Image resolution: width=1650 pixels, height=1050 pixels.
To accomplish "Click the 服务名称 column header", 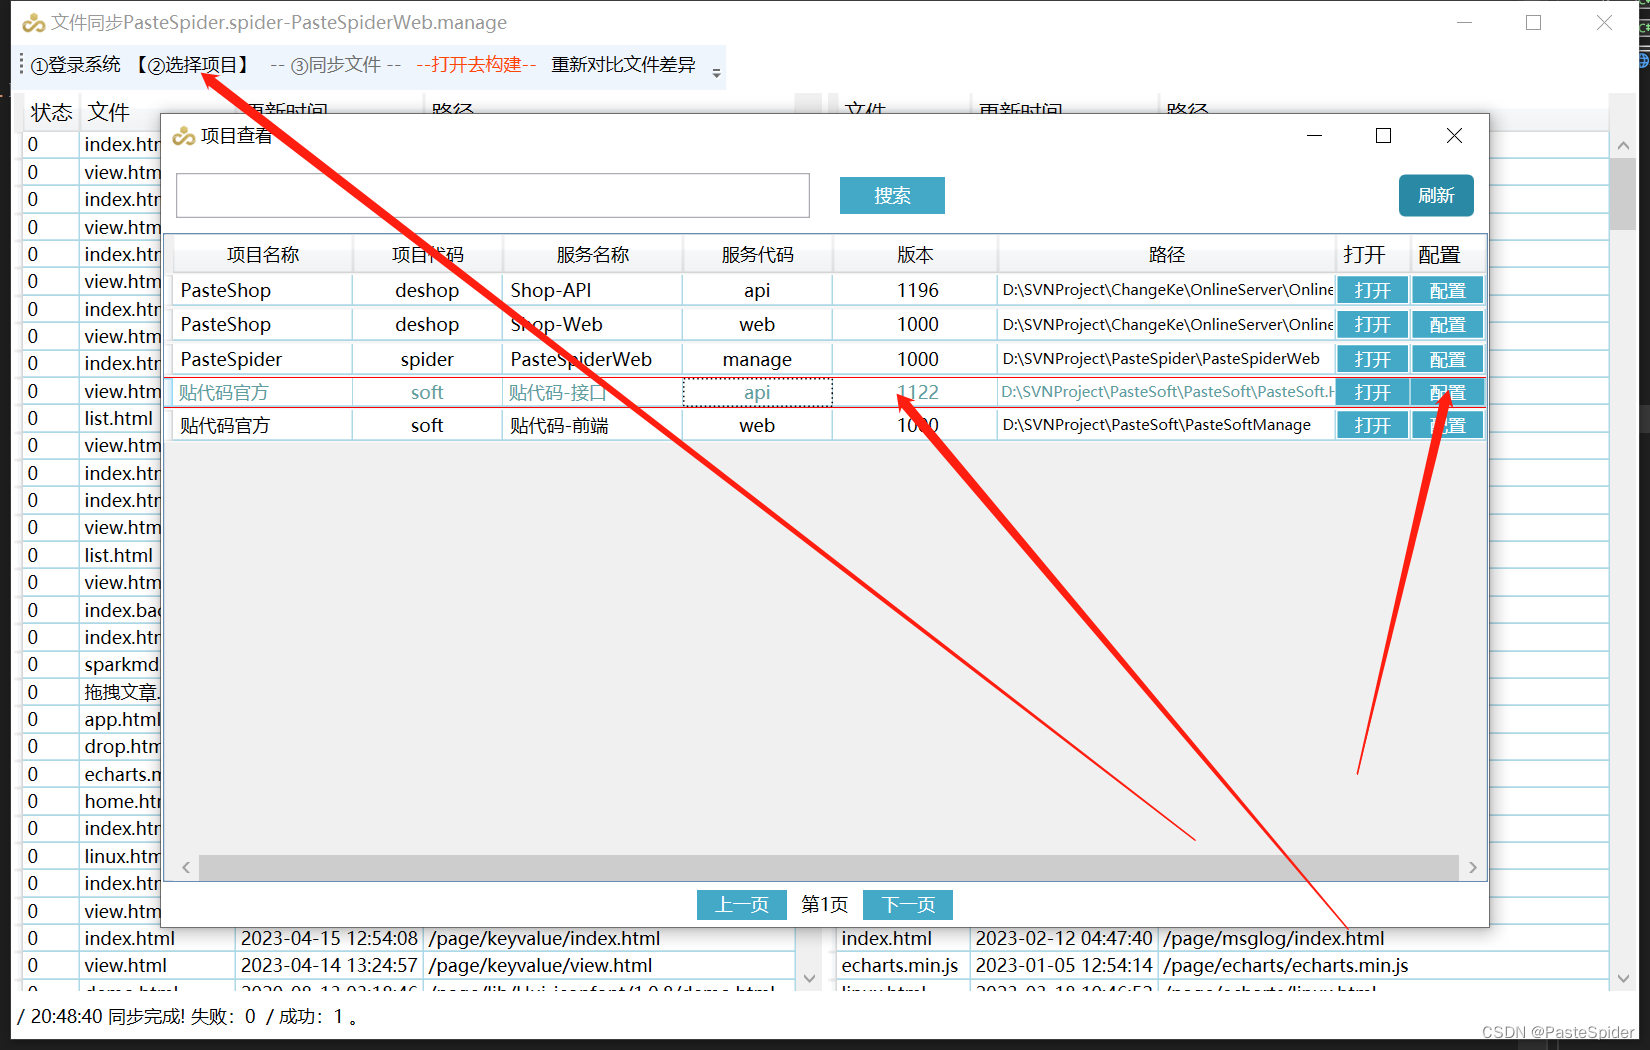I will [x=593, y=255].
